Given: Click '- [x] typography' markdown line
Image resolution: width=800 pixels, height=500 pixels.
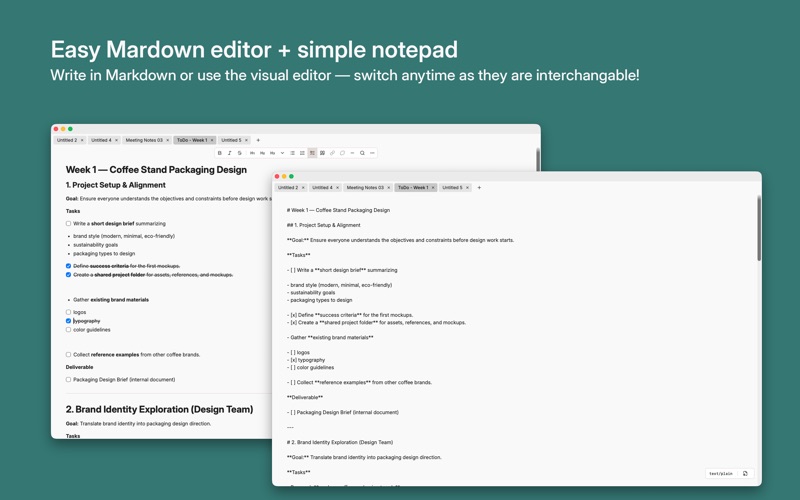Looking at the screenshot, I should [x=306, y=360].
